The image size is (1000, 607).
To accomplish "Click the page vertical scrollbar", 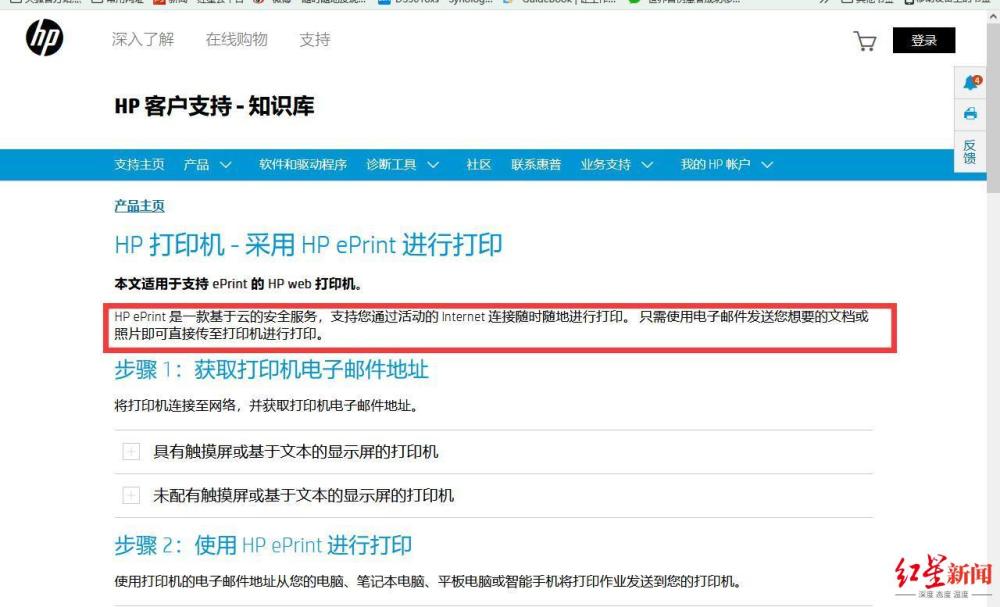I will [x=992, y=300].
